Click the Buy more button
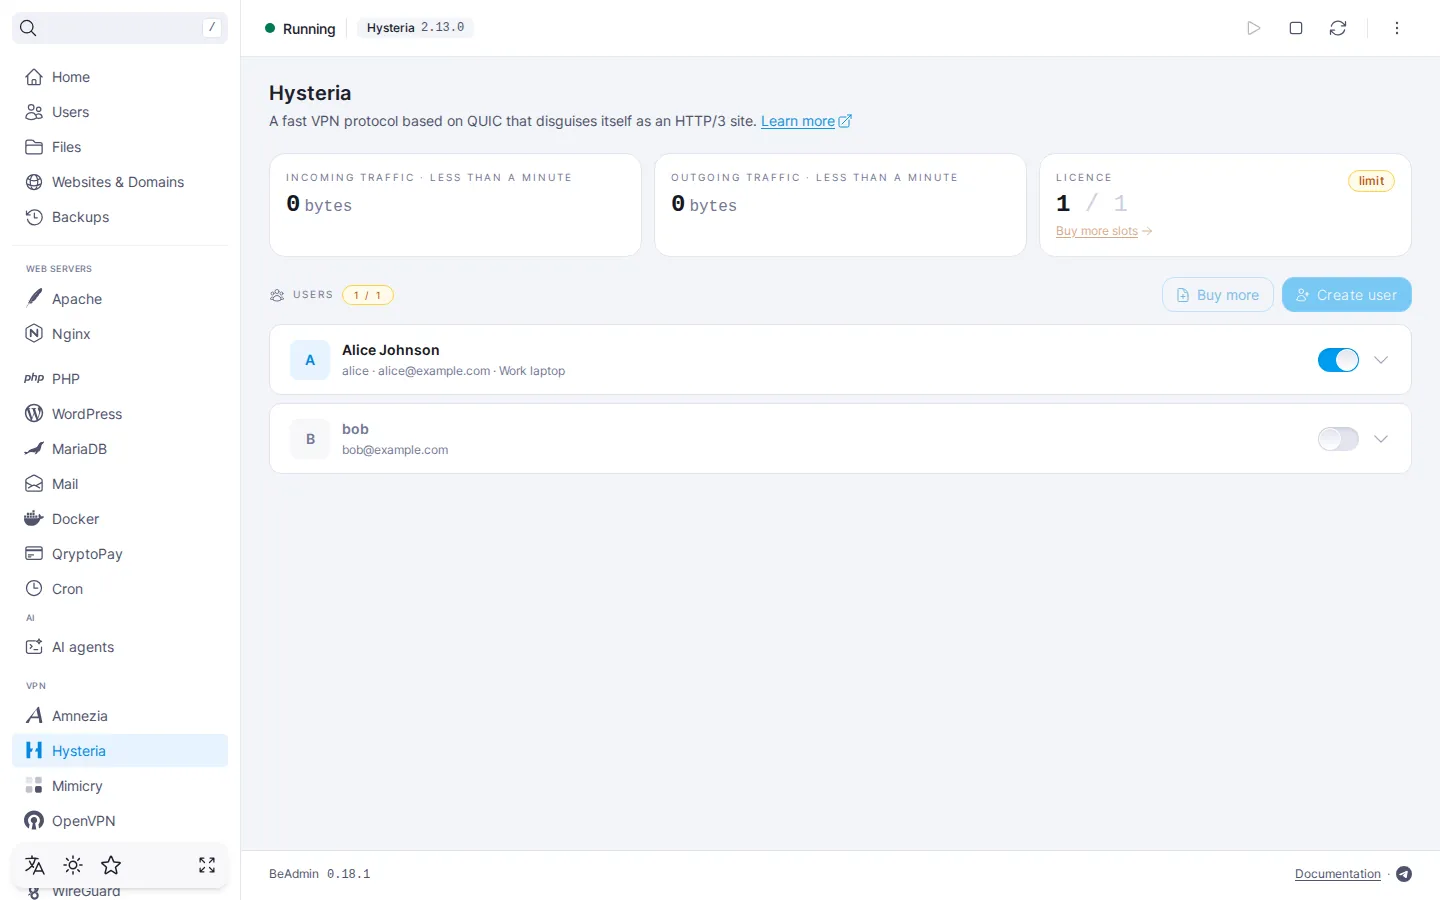 tap(1218, 295)
